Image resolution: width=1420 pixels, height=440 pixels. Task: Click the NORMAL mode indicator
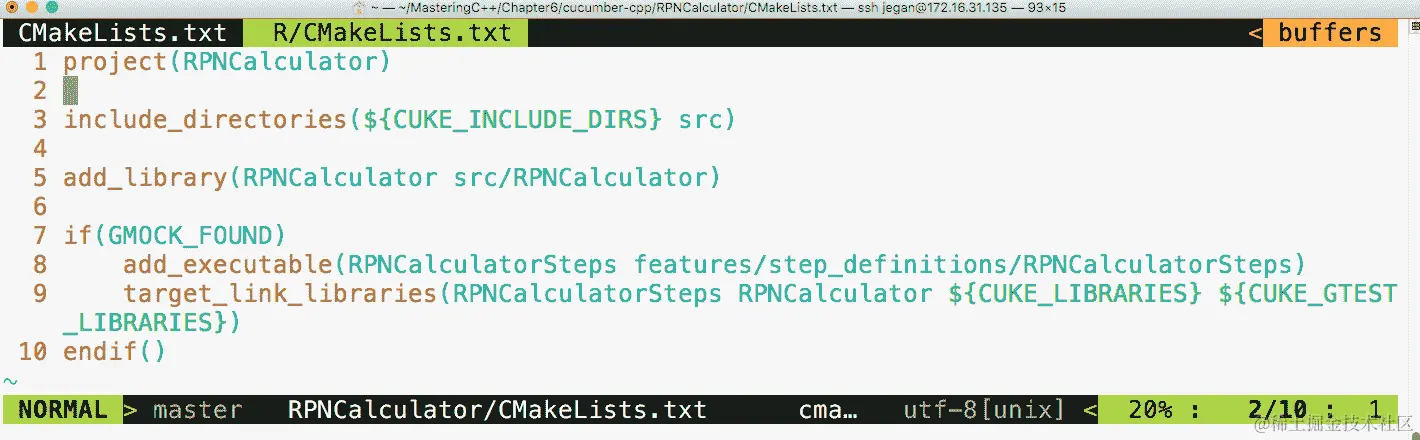point(62,409)
